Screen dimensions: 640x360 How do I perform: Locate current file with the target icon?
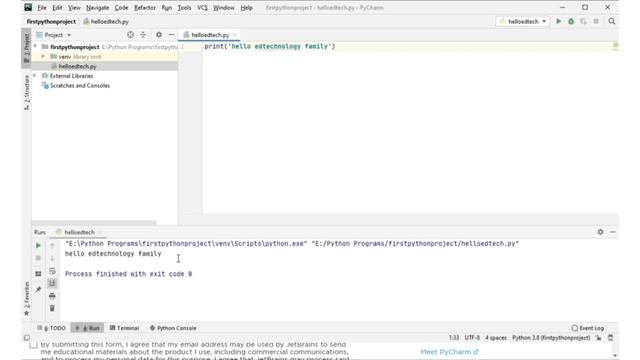pos(130,35)
